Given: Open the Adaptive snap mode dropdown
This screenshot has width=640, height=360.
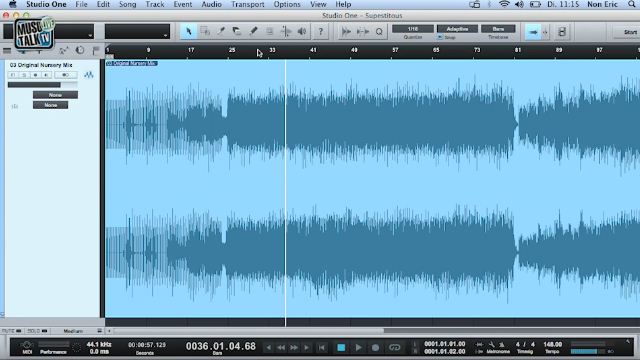Looking at the screenshot, I should pos(457,29).
